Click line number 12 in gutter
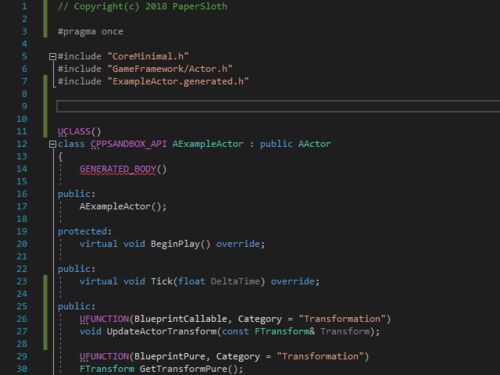 (x=22, y=144)
